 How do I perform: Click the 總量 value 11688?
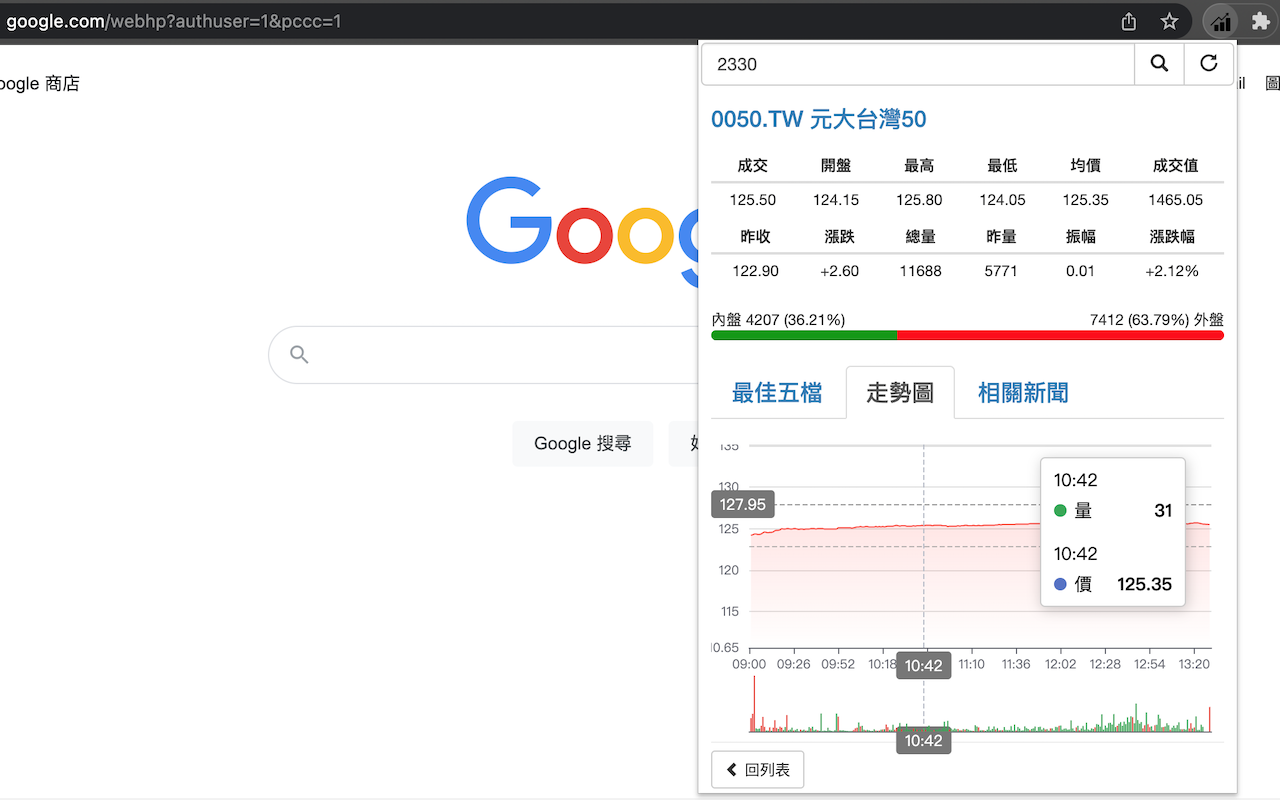click(x=921, y=271)
